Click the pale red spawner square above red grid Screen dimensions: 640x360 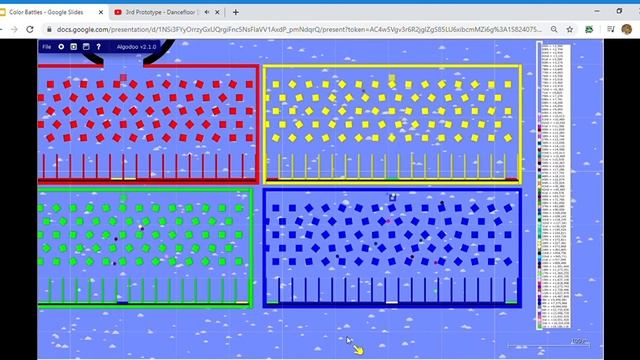(x=123, y=77)
